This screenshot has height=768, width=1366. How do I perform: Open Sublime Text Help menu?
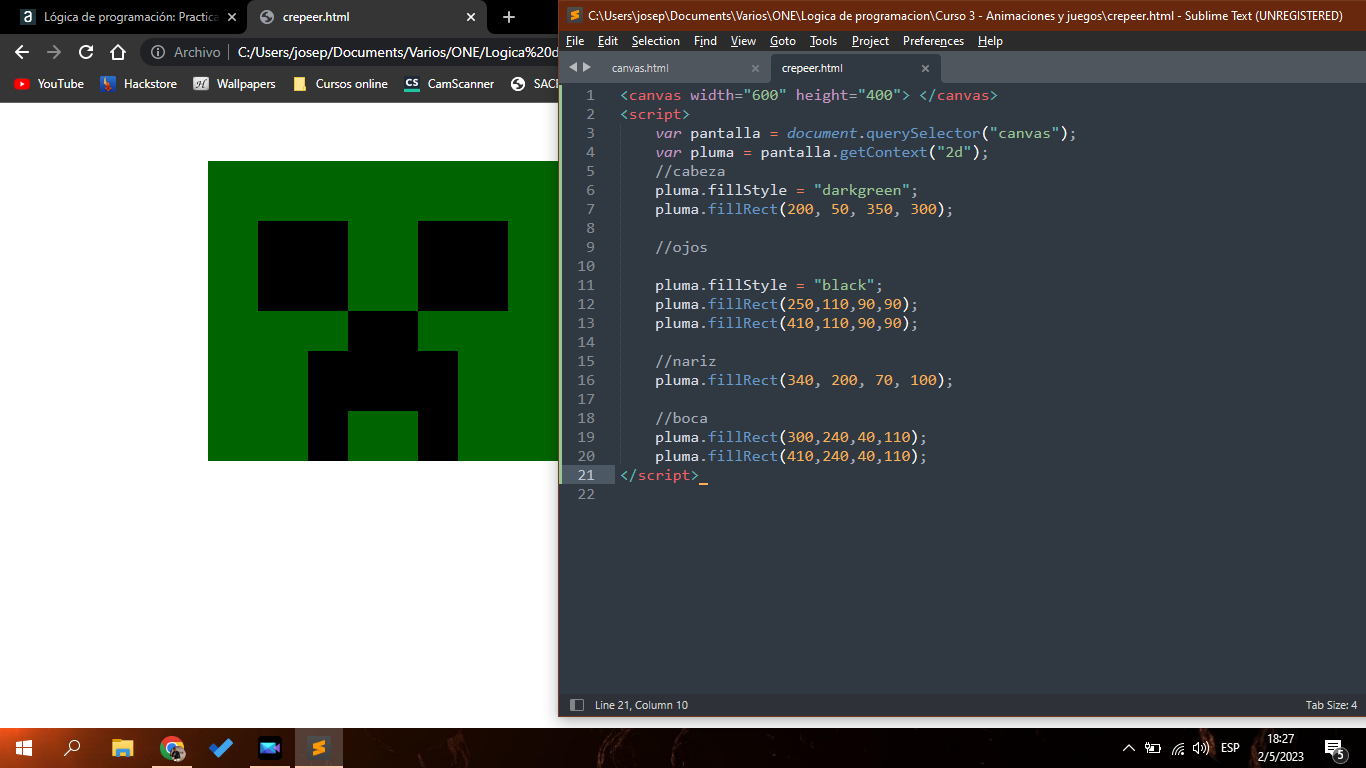pos(990,41)
